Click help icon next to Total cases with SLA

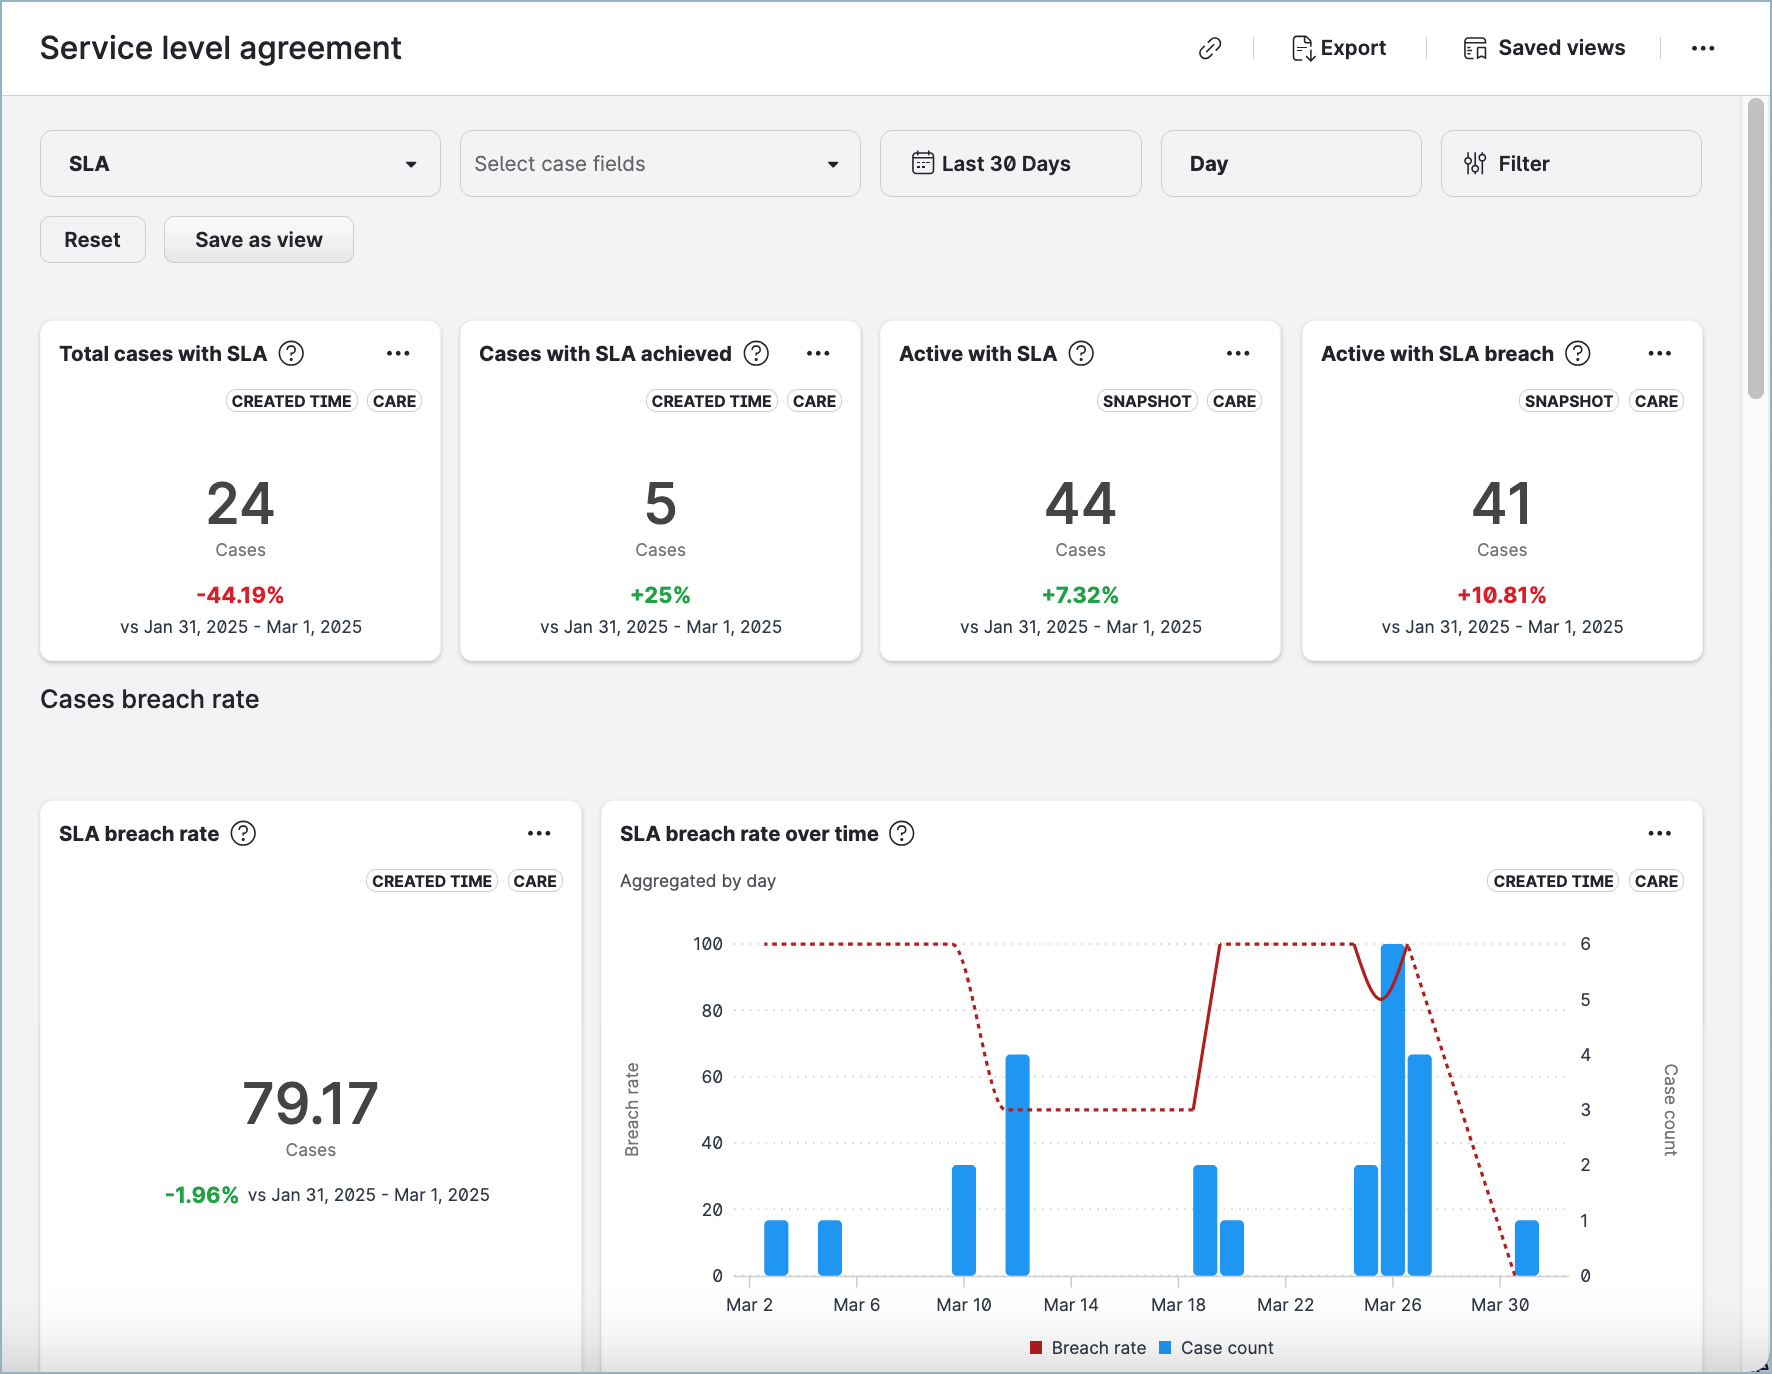(291, 353)
